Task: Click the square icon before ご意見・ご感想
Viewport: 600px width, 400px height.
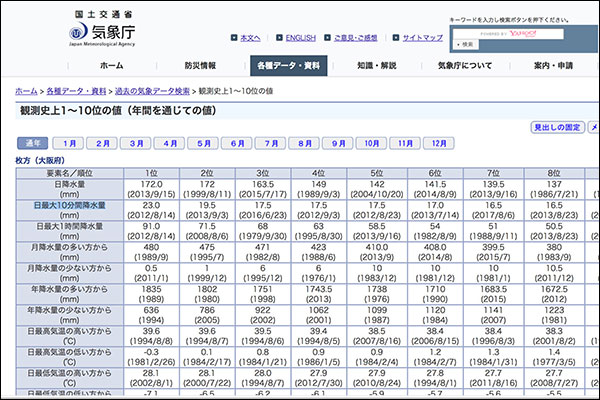Action: pyautogui.click(x=327, y=38)
